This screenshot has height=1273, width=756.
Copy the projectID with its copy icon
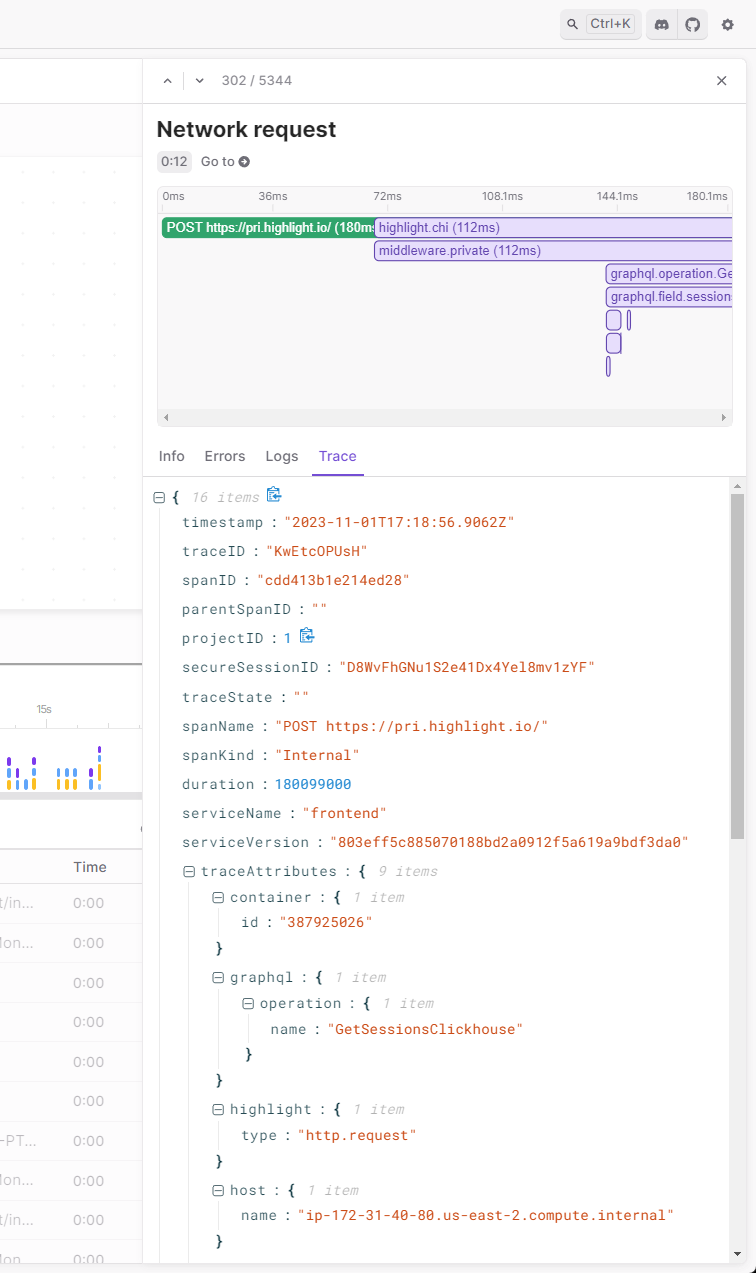pos(306,637)
